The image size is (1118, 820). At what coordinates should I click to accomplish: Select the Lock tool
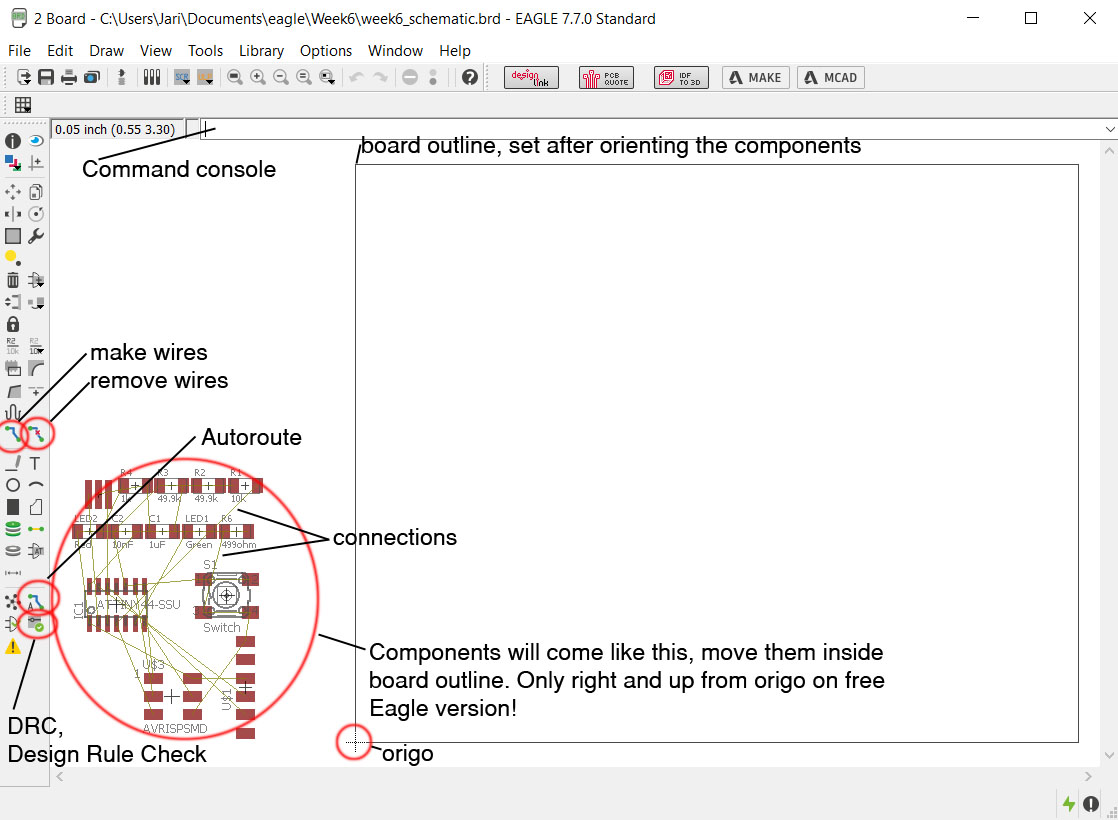13,324
